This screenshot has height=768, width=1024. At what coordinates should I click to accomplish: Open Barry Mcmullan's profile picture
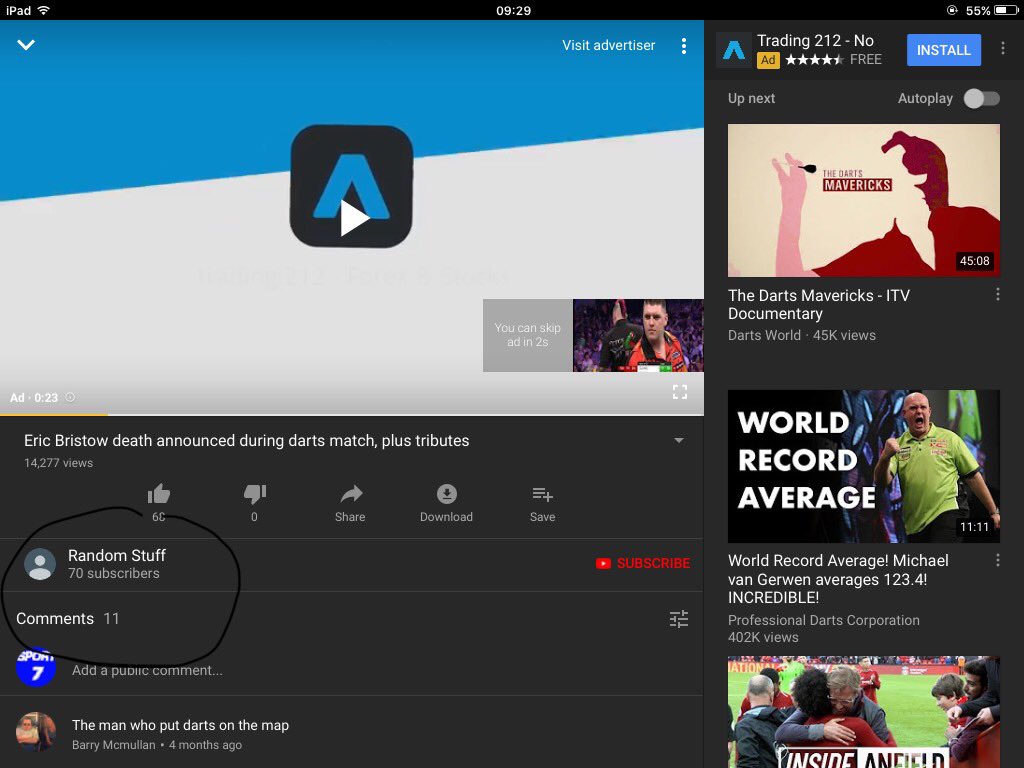[36, 731]
